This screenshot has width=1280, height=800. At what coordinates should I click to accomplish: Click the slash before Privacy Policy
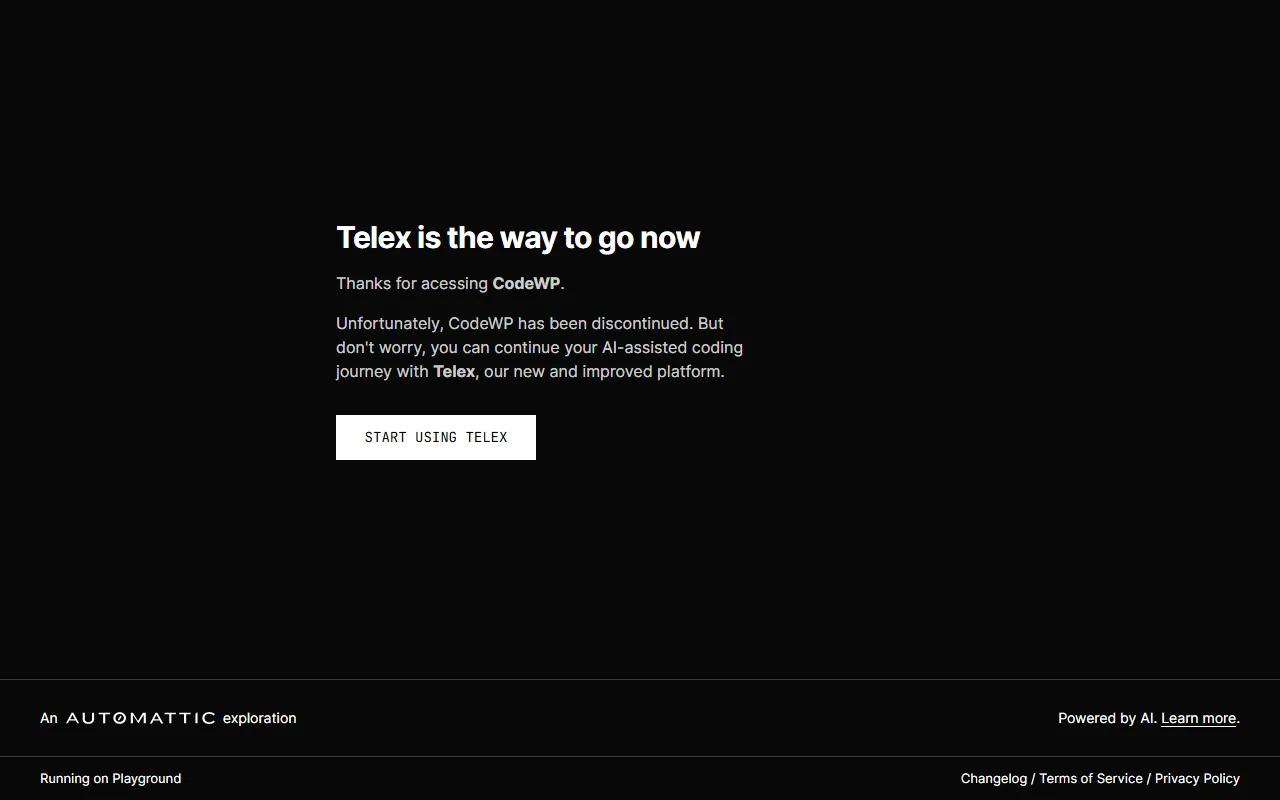pyautogui.click(x=1149, y=778)
